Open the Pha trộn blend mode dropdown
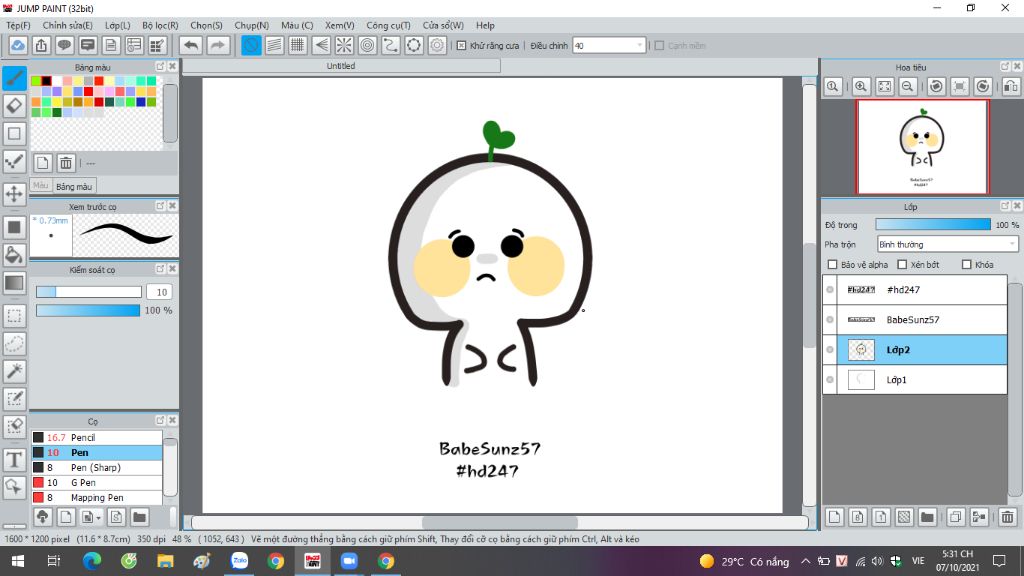The image size is (1024, 576). coord(947,244)
